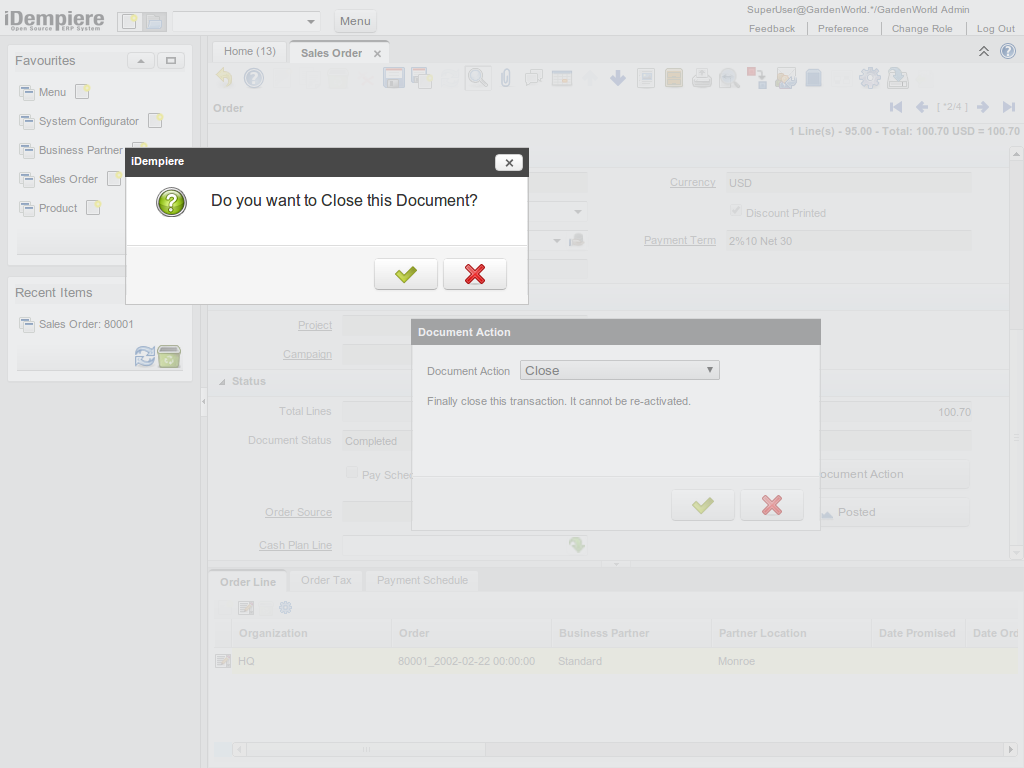The height and width of the screenshot is (768, 1024).
Task: Expand the search box dropdown beside Menu
Action: coord(311,21)
